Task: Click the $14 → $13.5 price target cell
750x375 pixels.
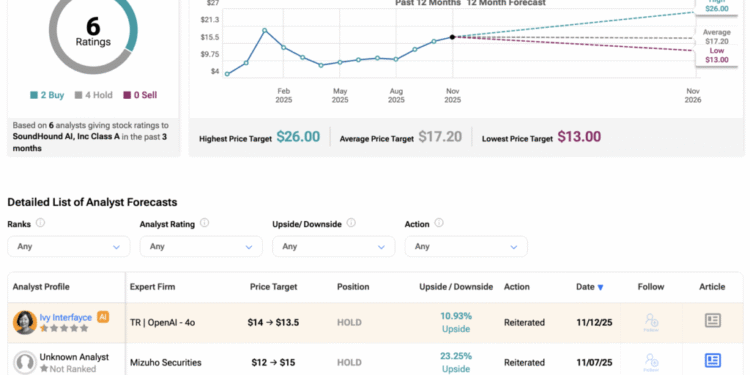Action: tap(274, 322)
